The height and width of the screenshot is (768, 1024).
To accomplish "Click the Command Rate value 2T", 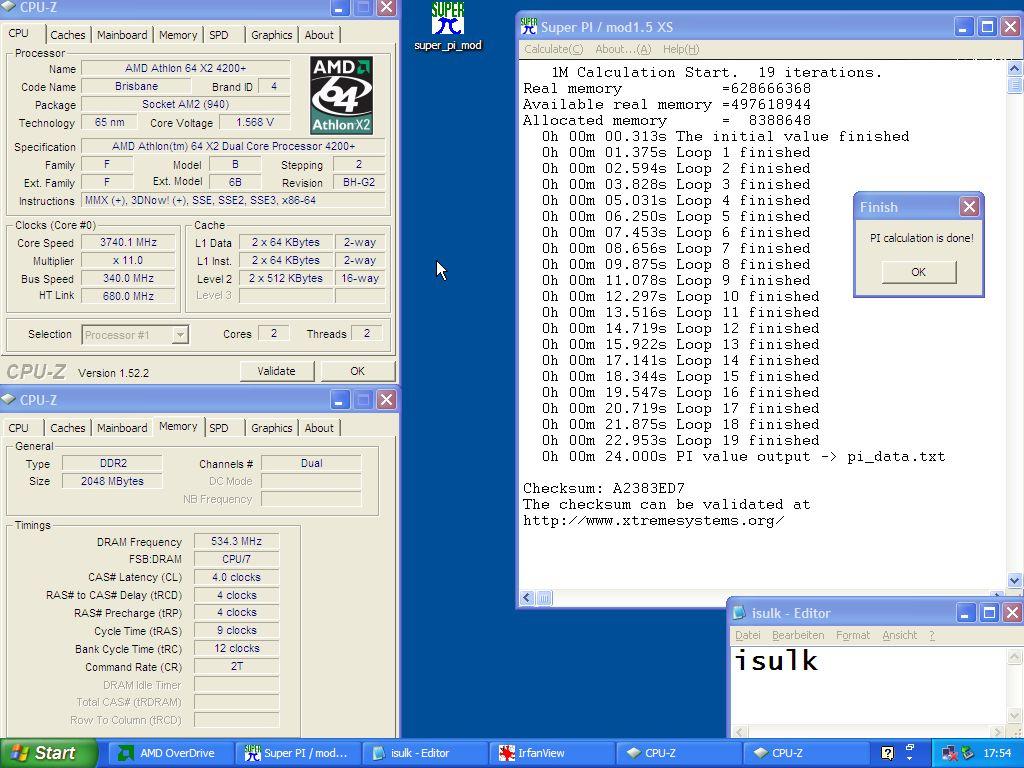I will coord(236,667).
